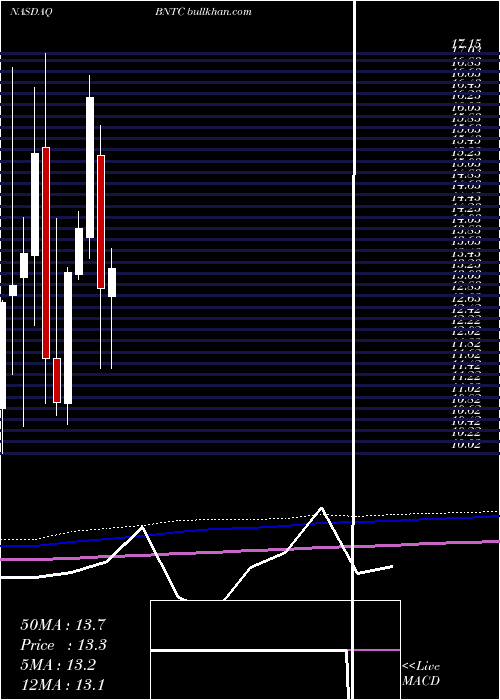Select the last white candlestick on the right
Screen dimensions: 500x700
pos(112,282)
